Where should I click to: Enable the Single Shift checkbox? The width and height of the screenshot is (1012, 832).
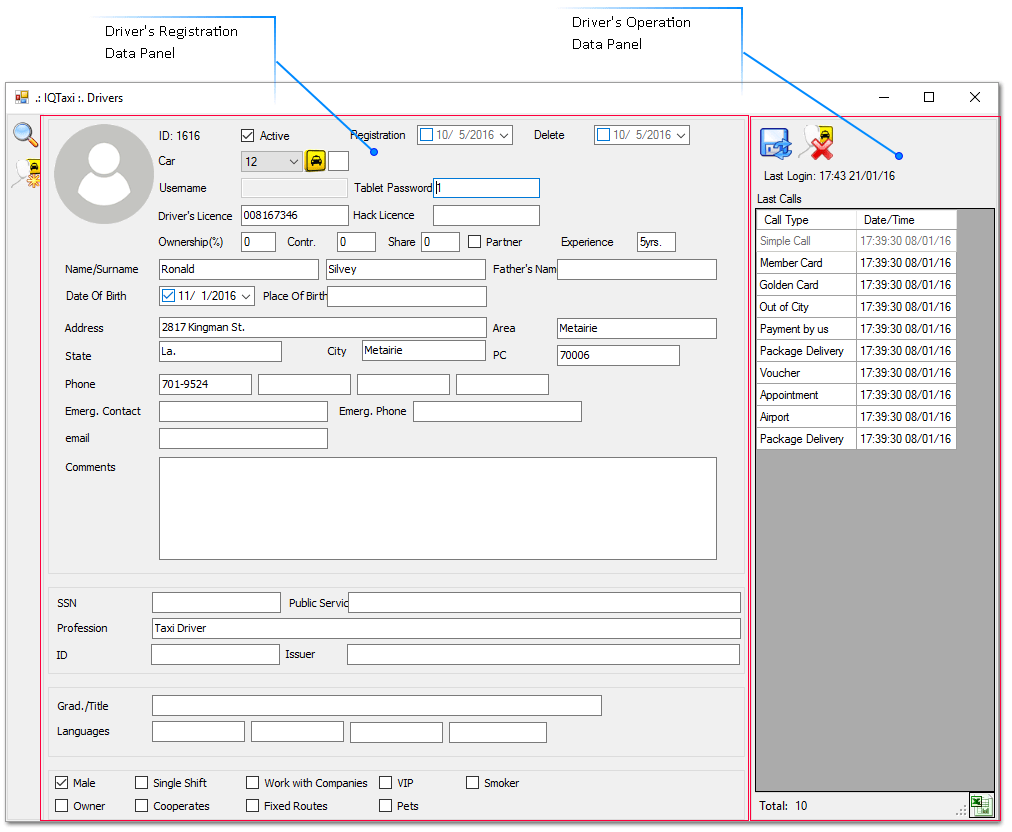point(141,782)
